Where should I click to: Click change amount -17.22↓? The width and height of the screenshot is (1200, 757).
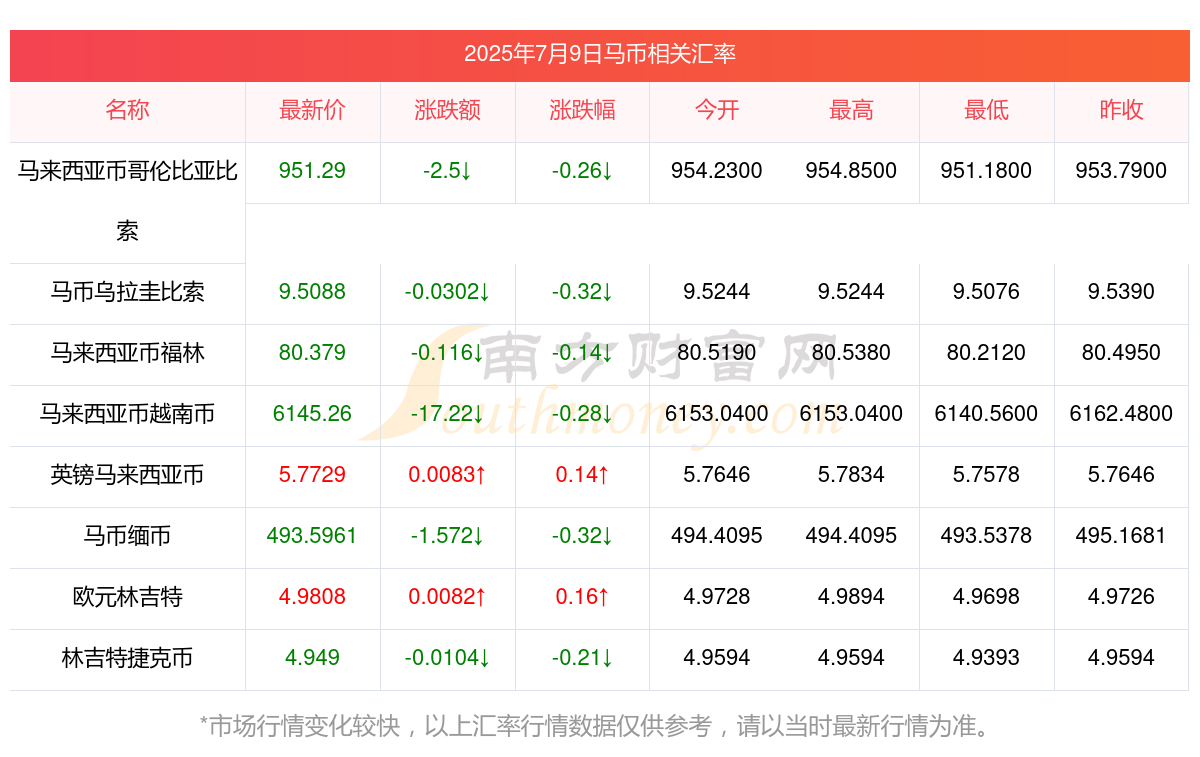tap(448, 414)
